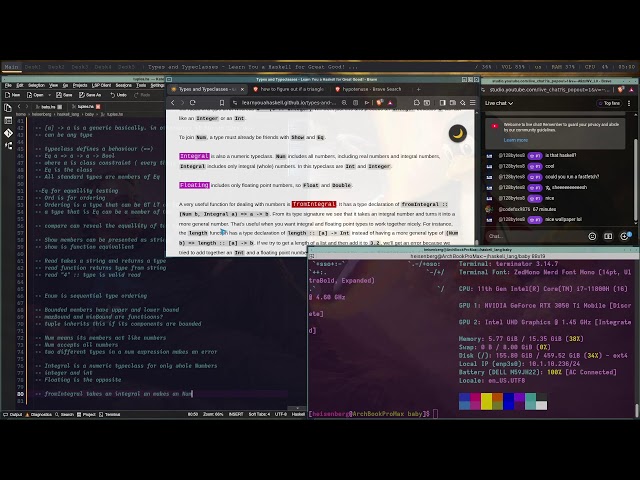640x480 pixels.
Task: Open the Tools menu in Kate
Action: pos(141,85)
